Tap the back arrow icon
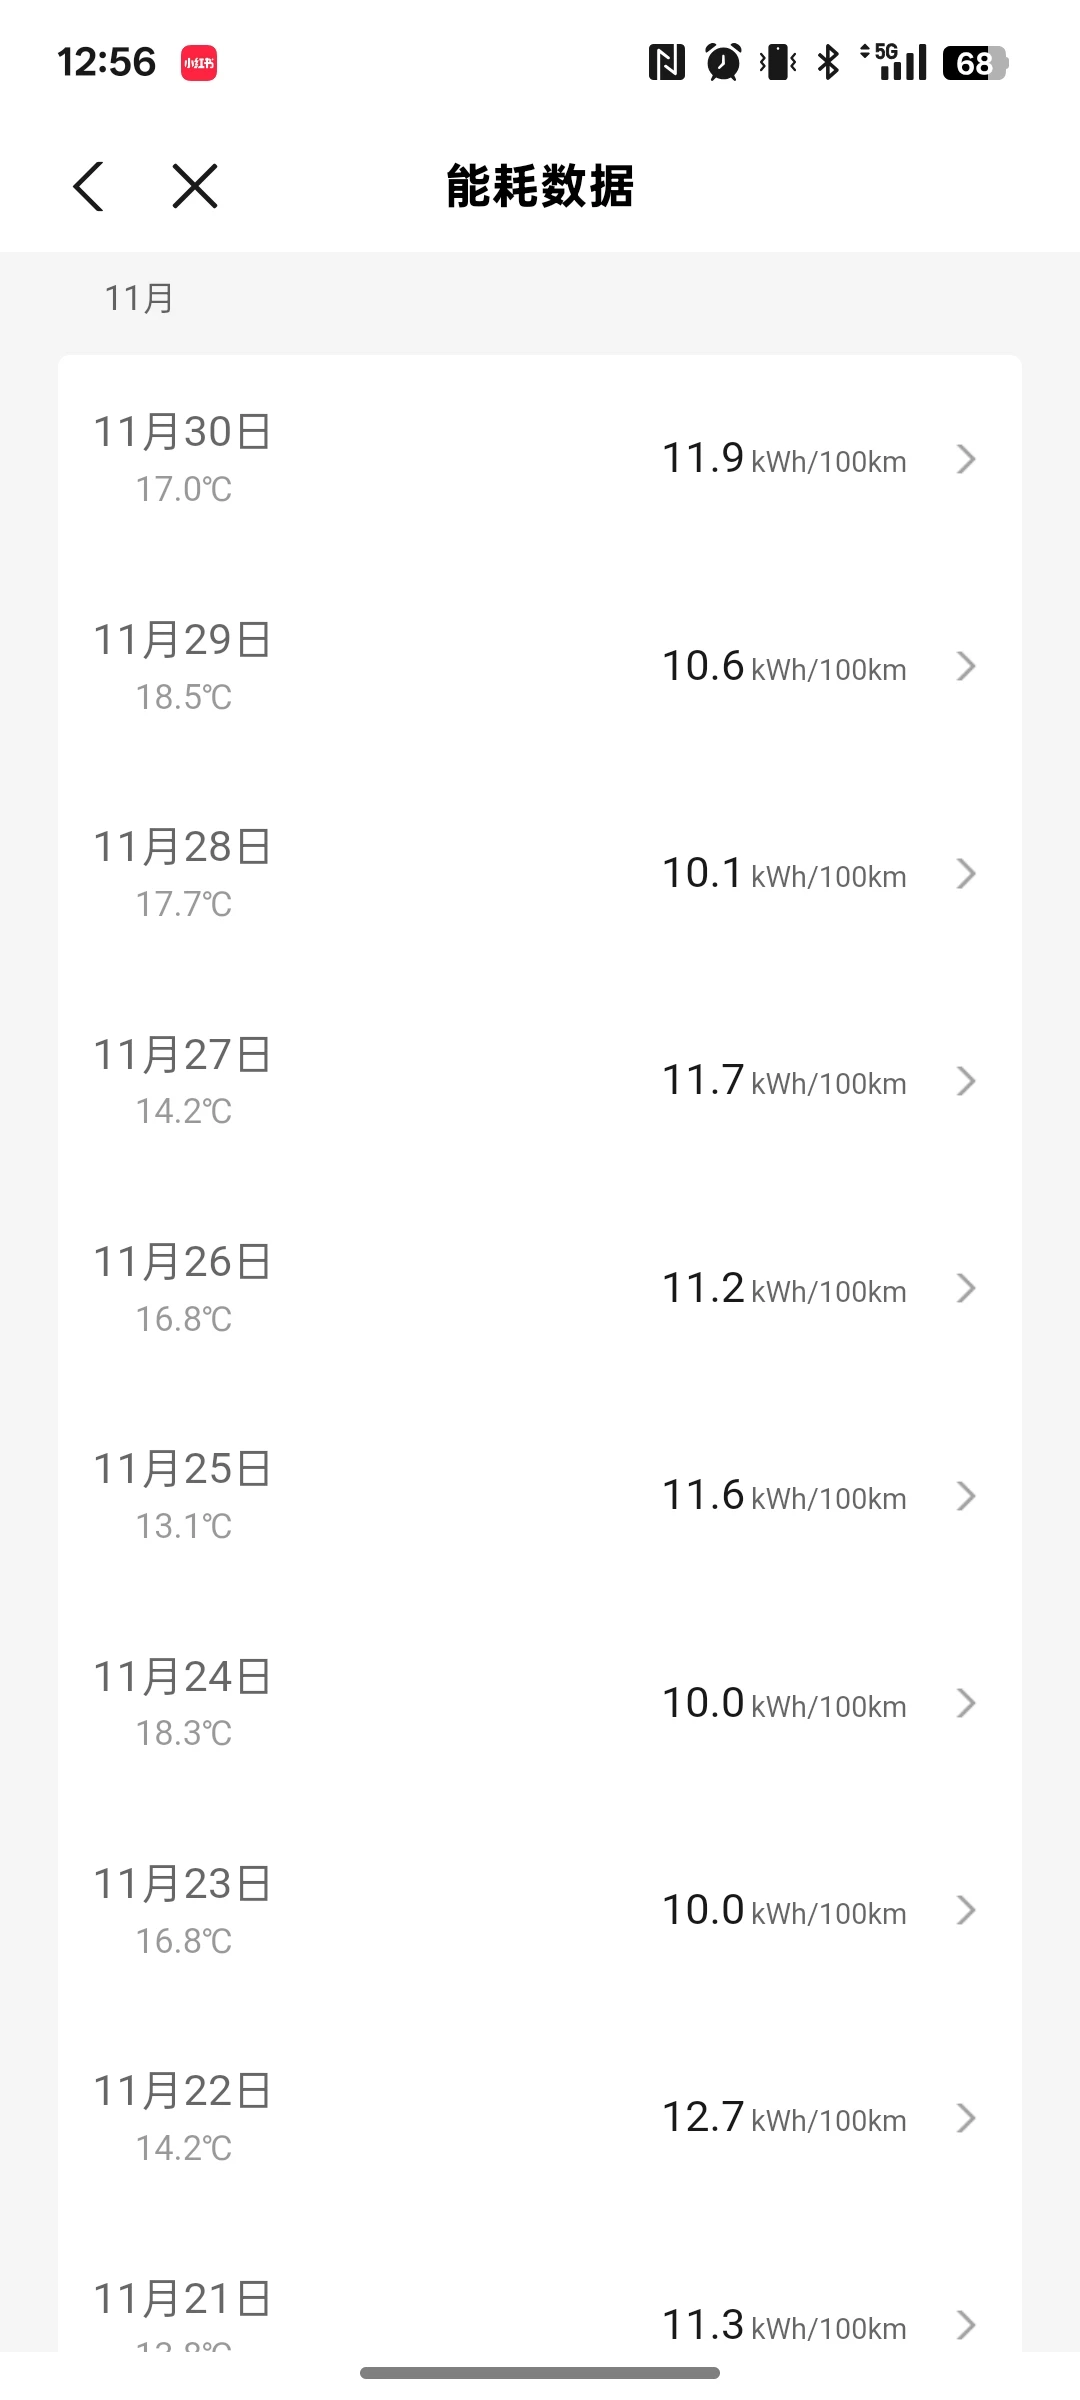Viewport: 1080px width, 2400px height. pyautogui.click(x=89, y=186)
